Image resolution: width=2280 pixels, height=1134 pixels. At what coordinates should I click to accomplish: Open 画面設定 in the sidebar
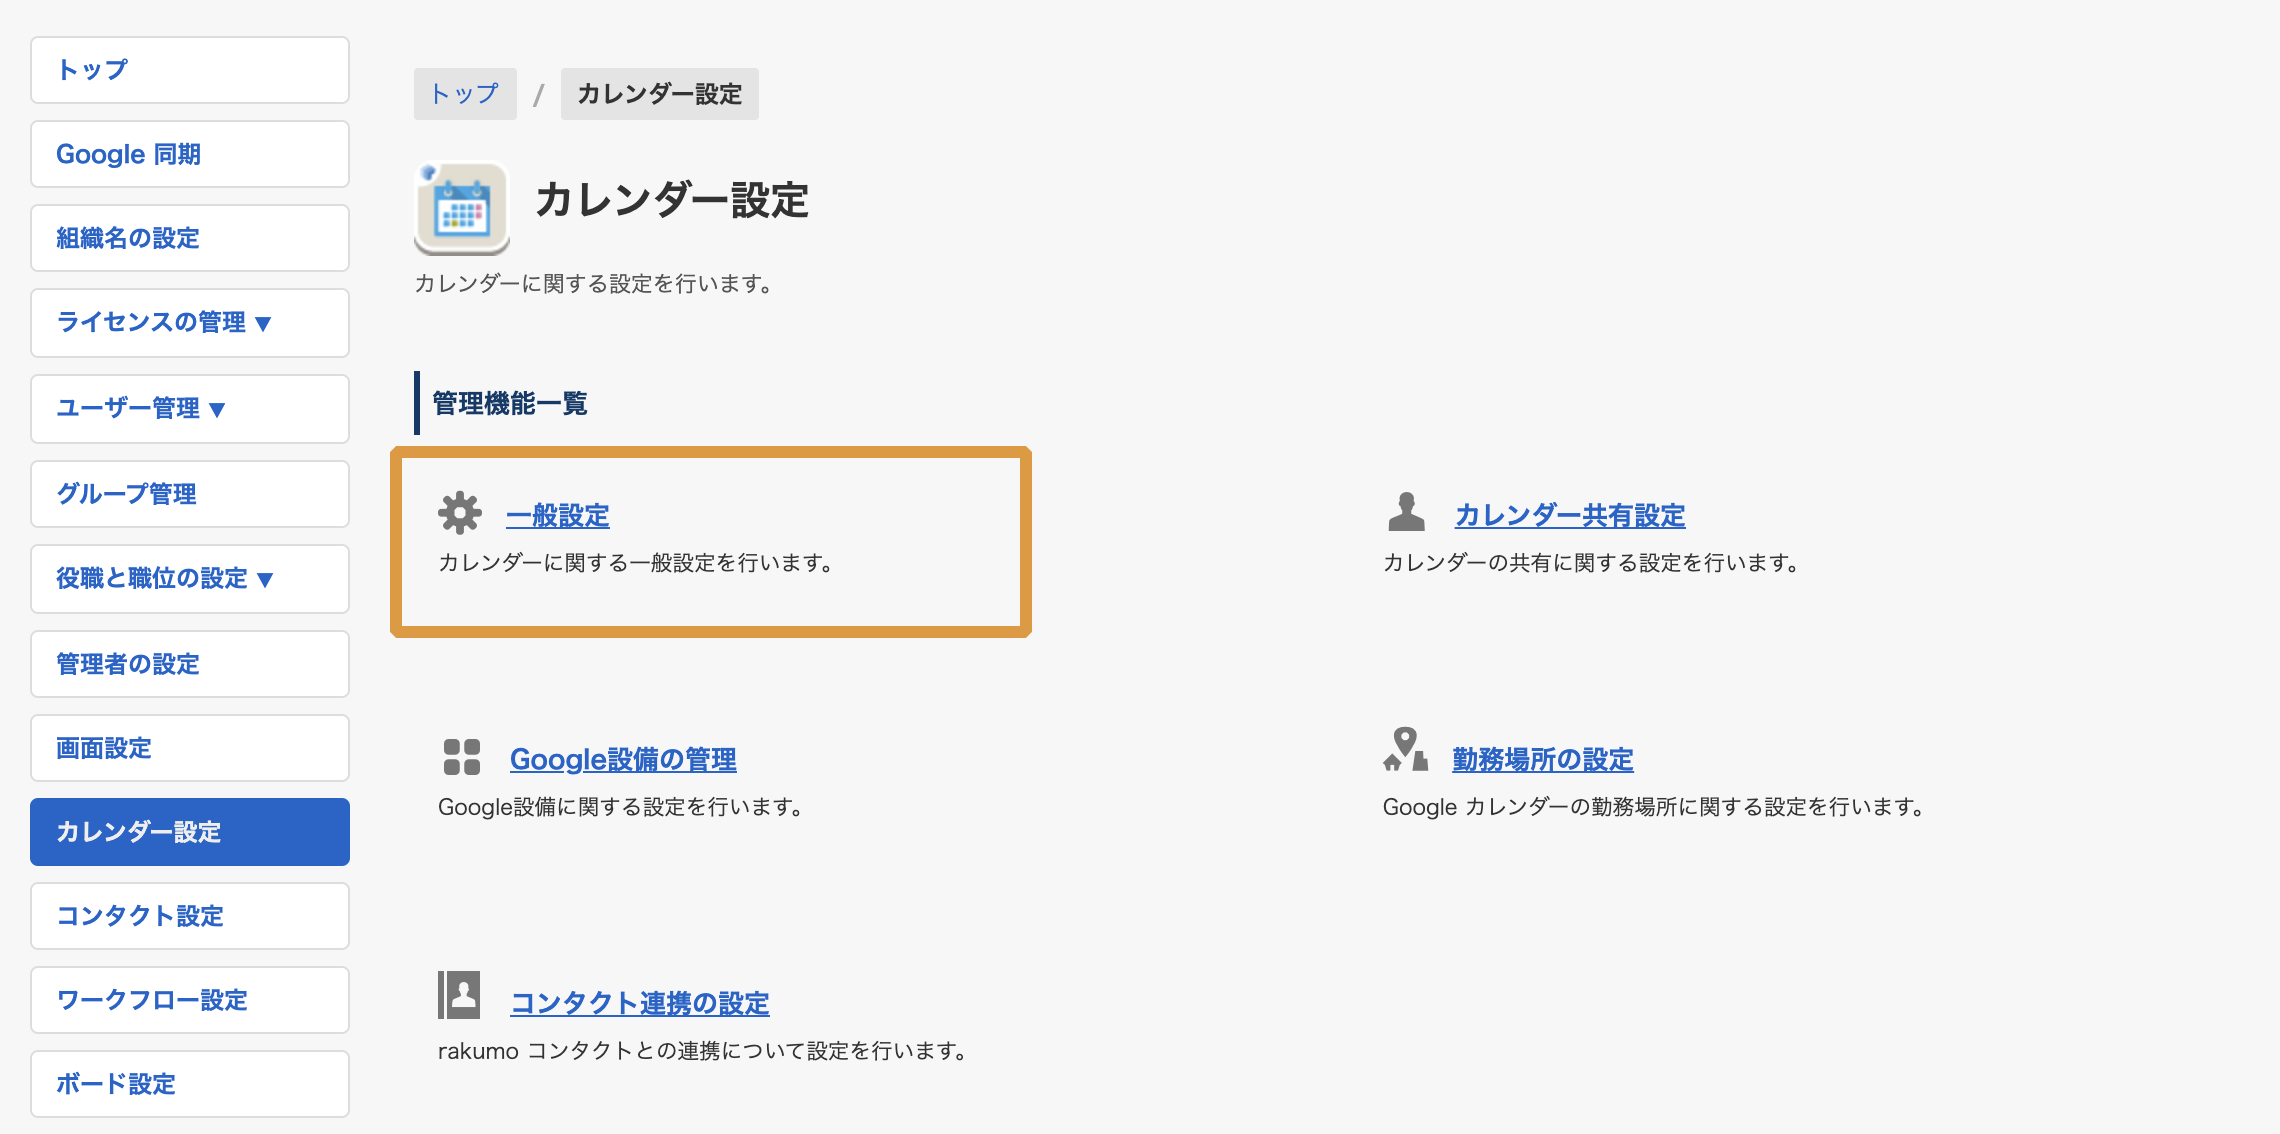(190, 748)
